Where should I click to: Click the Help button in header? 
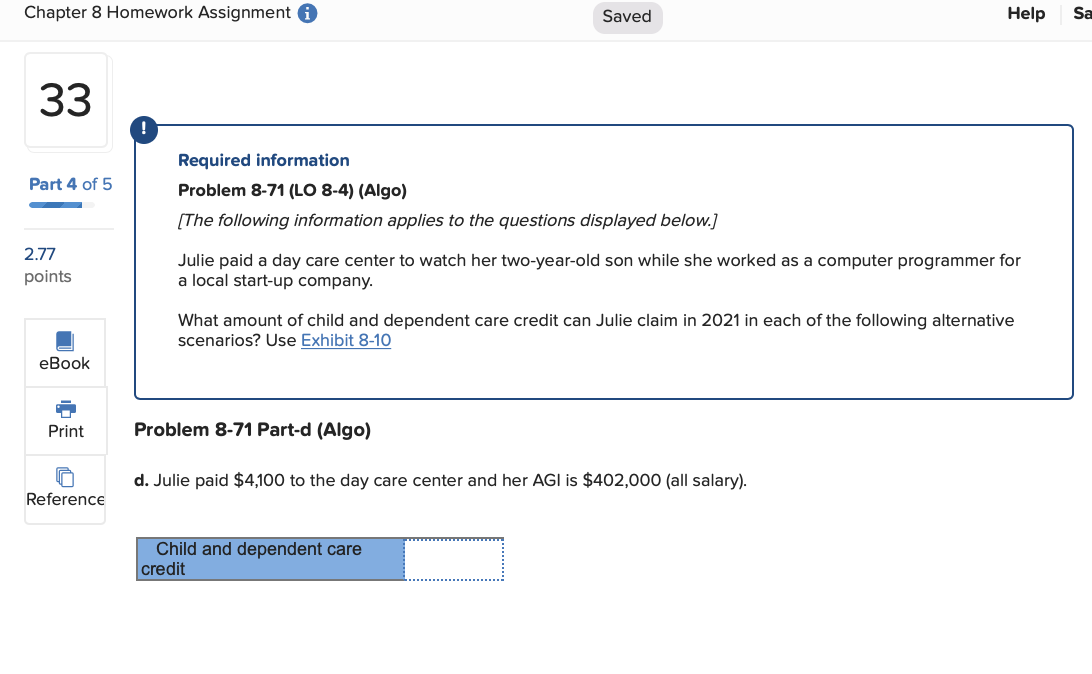(x=1026, y=13)
